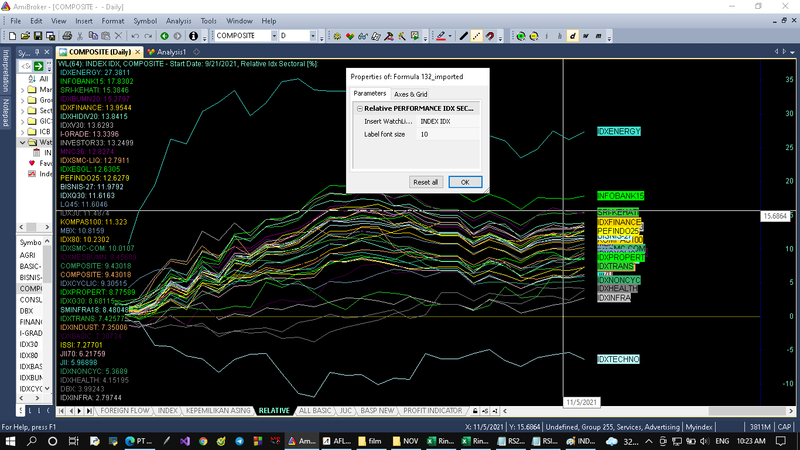Expand the Markets folder in symbol tree
Viewport: 800px width, 450px height.
(x=22, y=89)
